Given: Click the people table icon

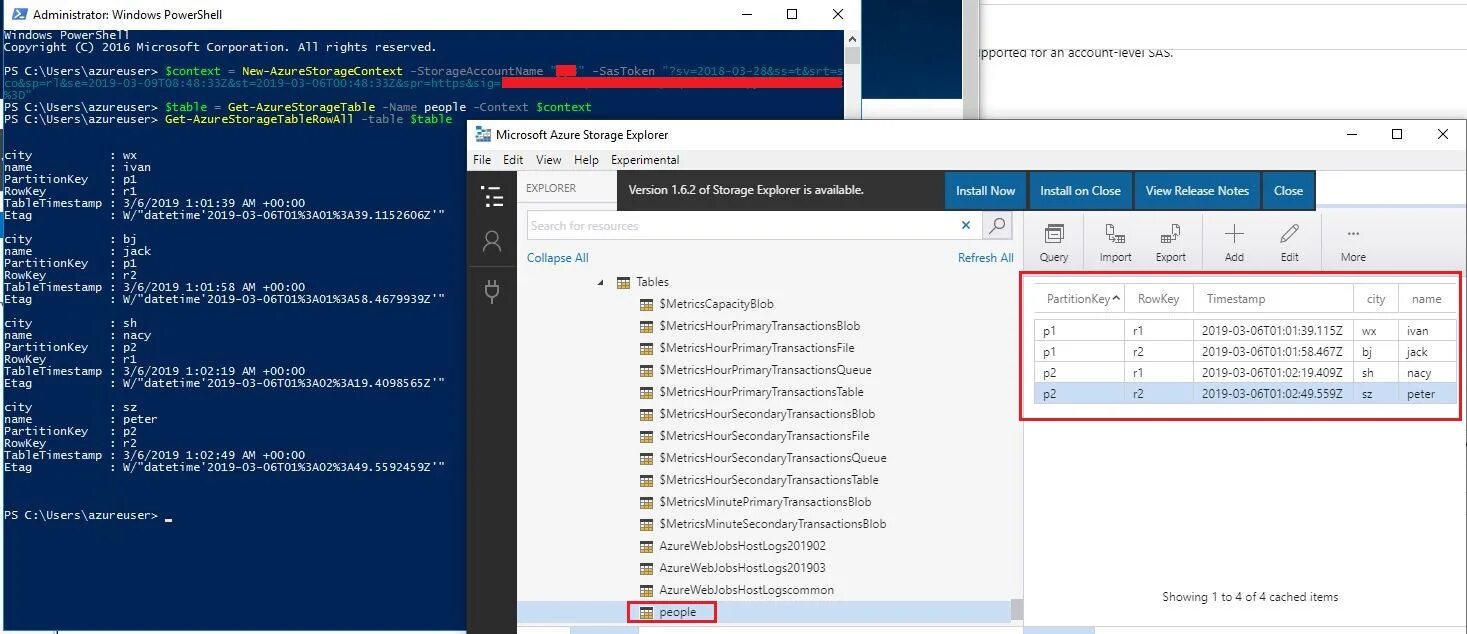Looking at the screenshot, I should pyautogui.click(x=646, y=612).
